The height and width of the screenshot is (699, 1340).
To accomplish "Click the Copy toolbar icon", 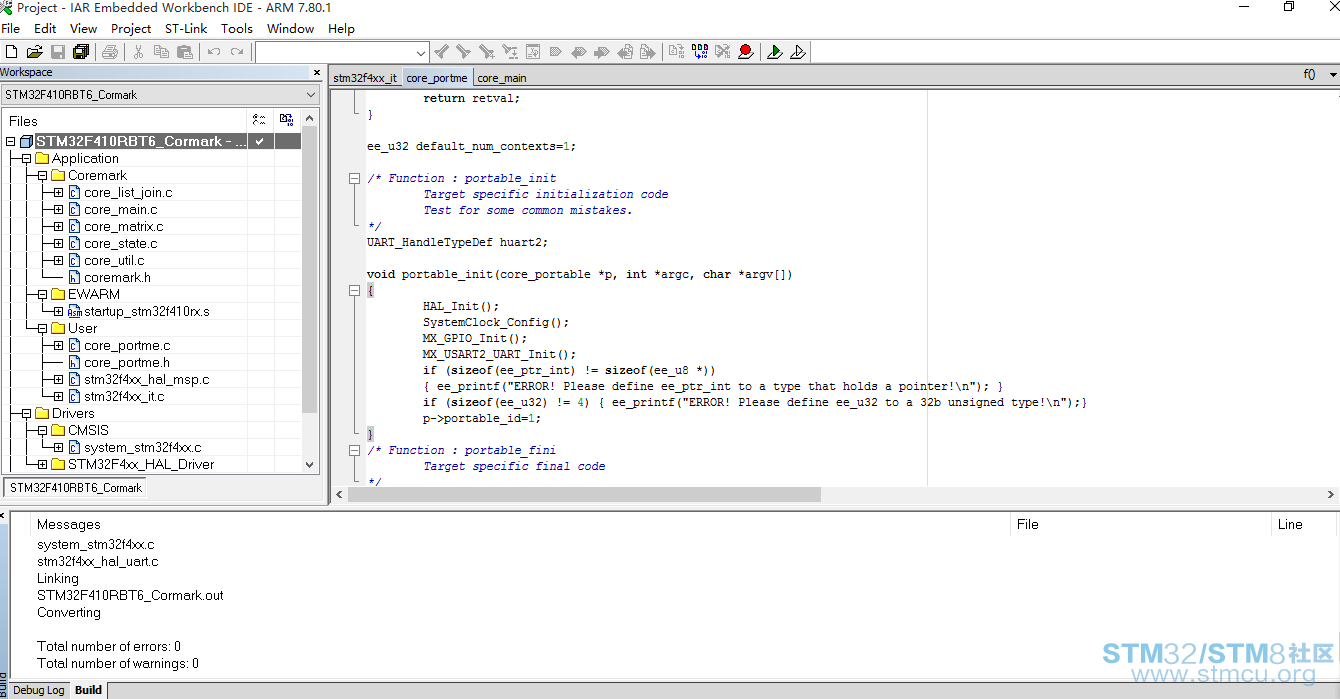I will coord(161,52).
